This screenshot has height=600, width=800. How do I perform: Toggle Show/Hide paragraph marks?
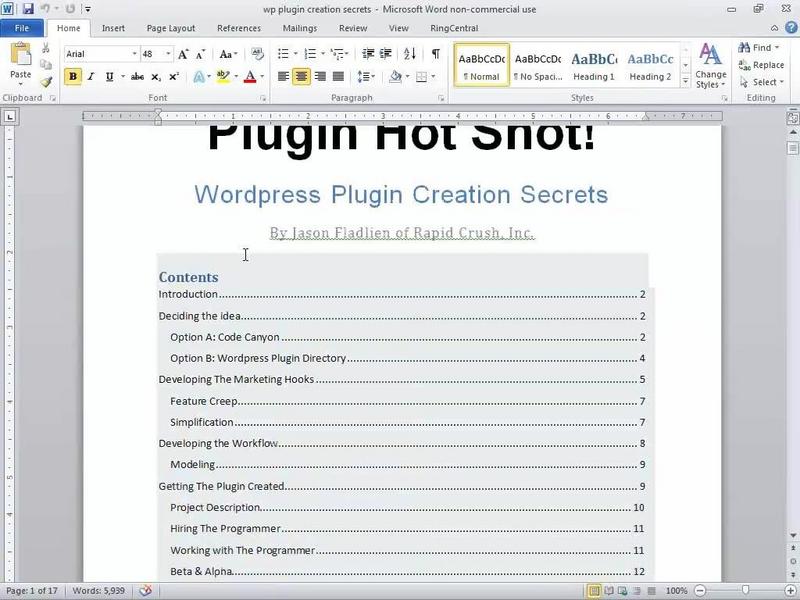click(436, 54)
